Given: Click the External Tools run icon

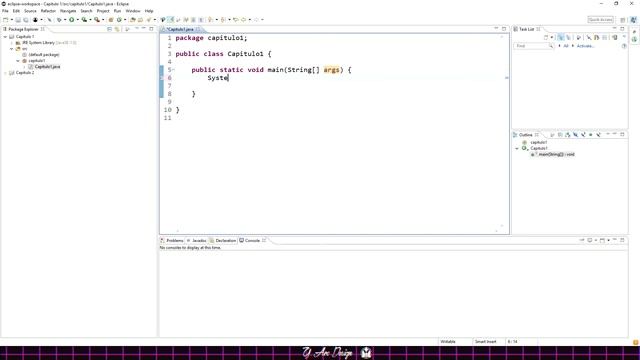Looking at the screenshot, I should [97, 20].
